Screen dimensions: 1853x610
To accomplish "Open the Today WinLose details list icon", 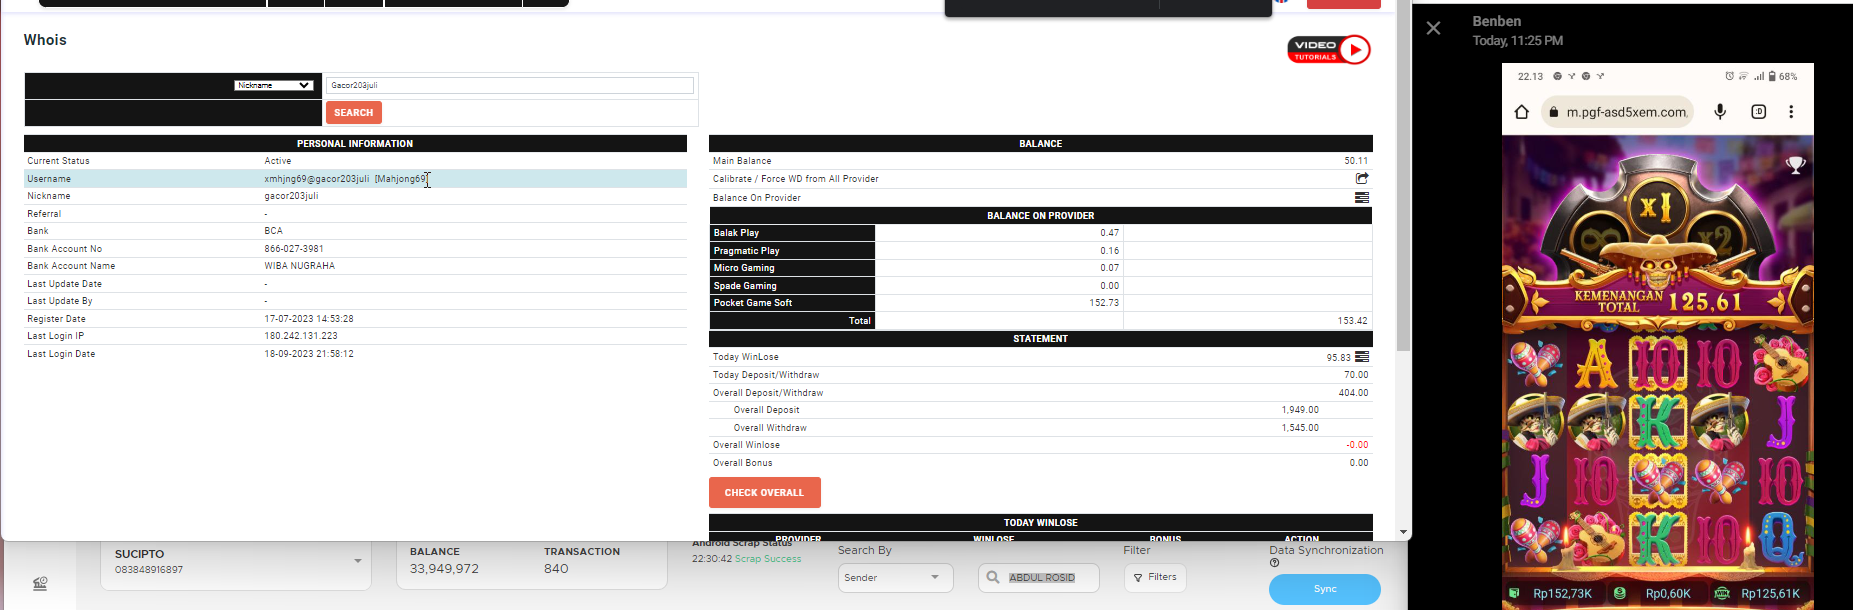I will [x=1361, y=356].
